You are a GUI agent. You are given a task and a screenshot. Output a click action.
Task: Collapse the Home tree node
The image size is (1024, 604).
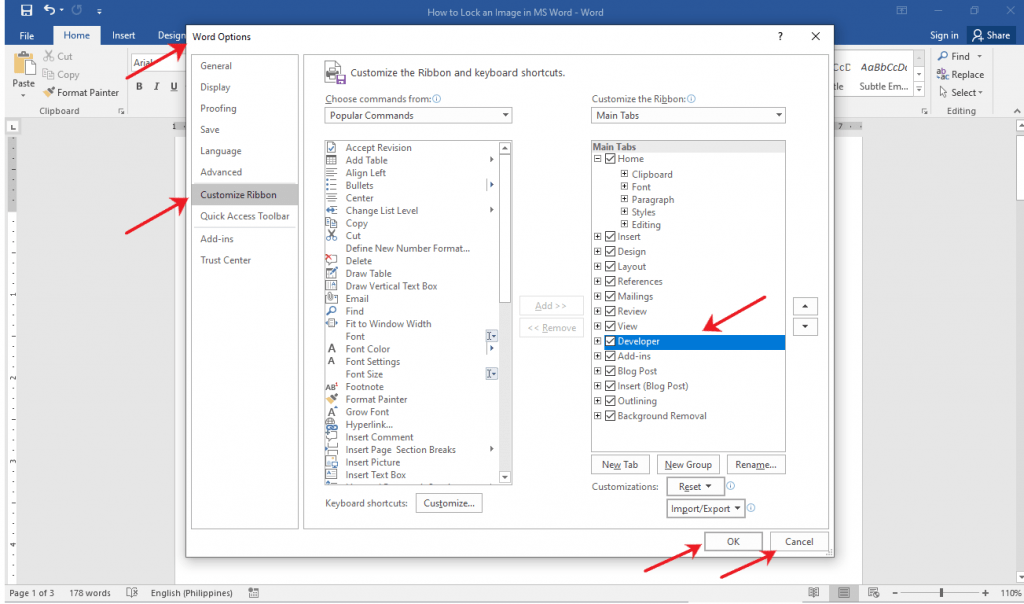[598, 159]
